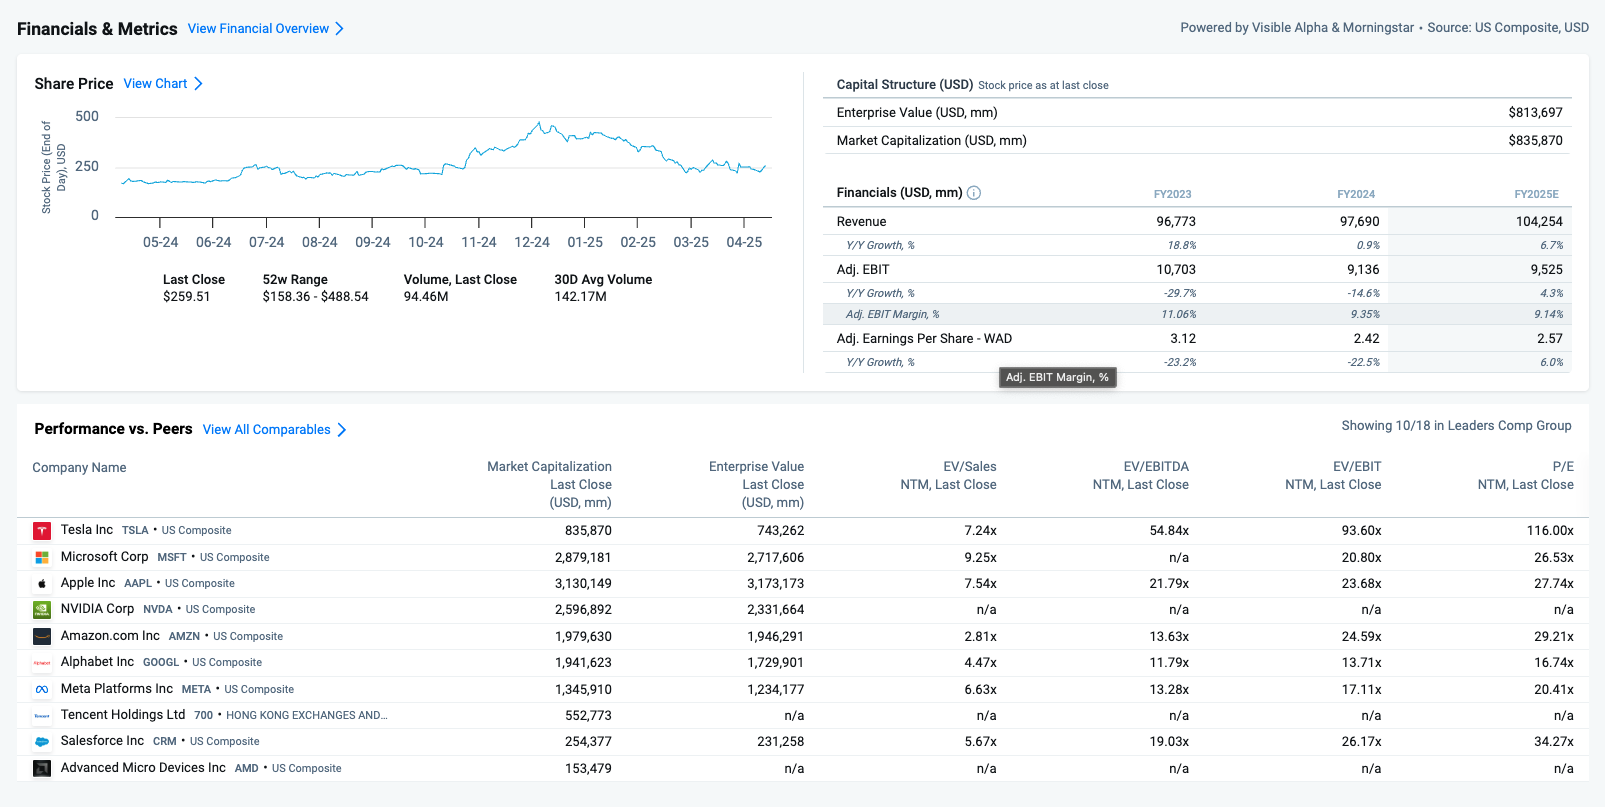Screen dimensions: 1605x807
Task: Select the Adj. EBIT Margin, % row label
Action: [893, 315]
